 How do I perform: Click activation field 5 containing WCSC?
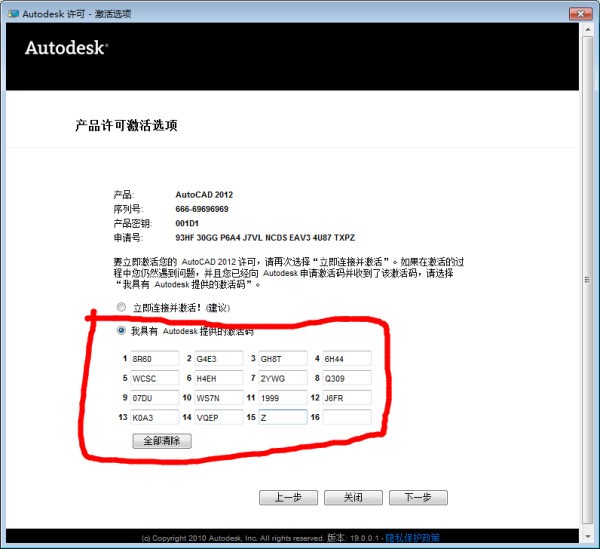tap(154, 378)
